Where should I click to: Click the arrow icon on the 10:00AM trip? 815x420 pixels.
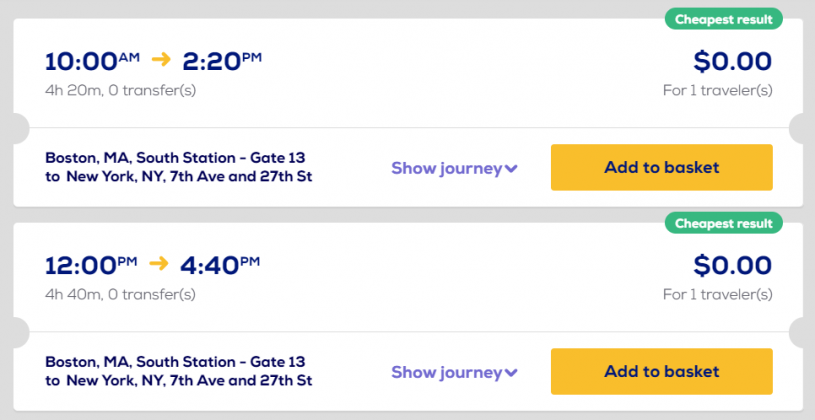tap(162, 61)
